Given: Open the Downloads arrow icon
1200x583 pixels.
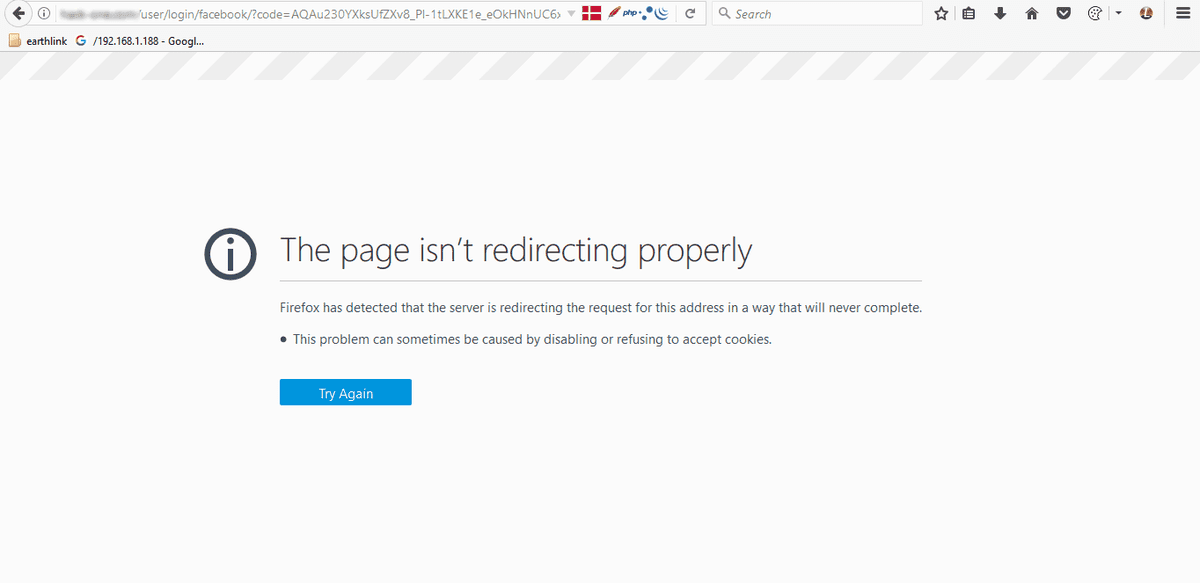Looking at the screenshot, I should pyautogui.click(x=1000, y=14).
